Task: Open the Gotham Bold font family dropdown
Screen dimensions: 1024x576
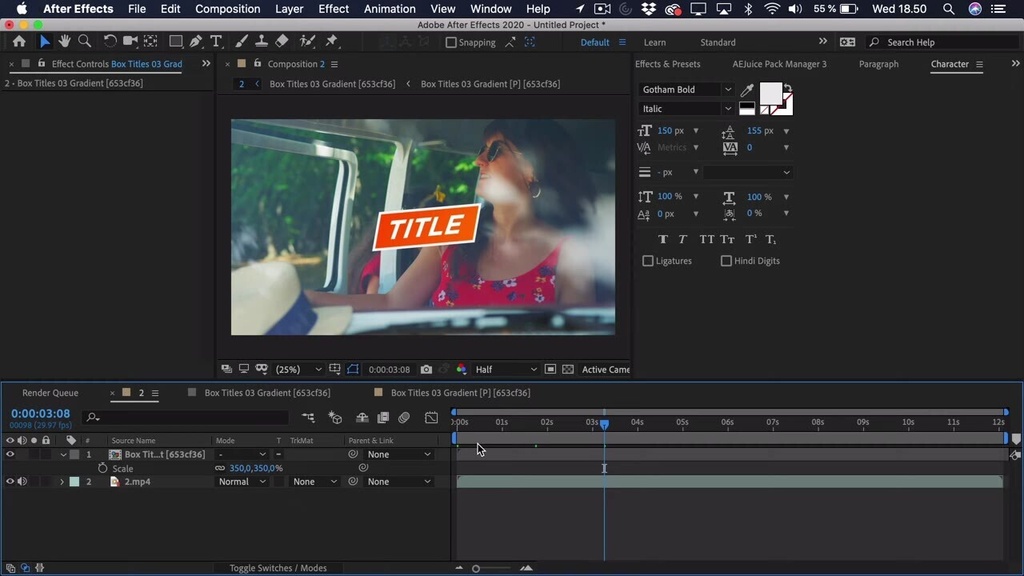Action: point(686,89)
